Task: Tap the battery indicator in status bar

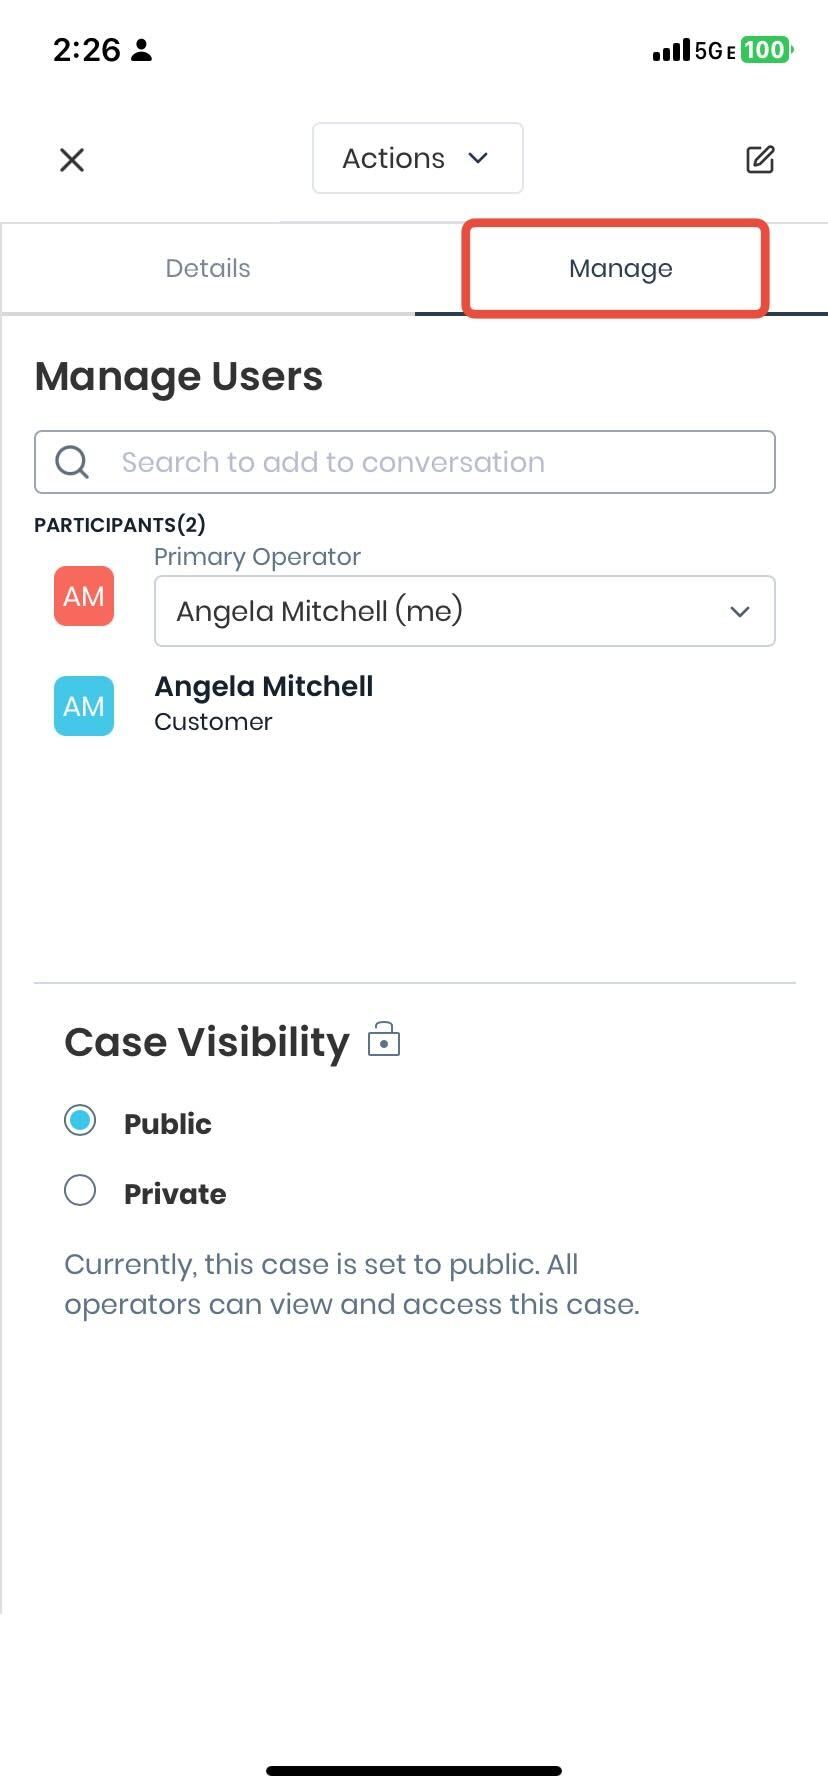Action: click(x=765, y=50)
